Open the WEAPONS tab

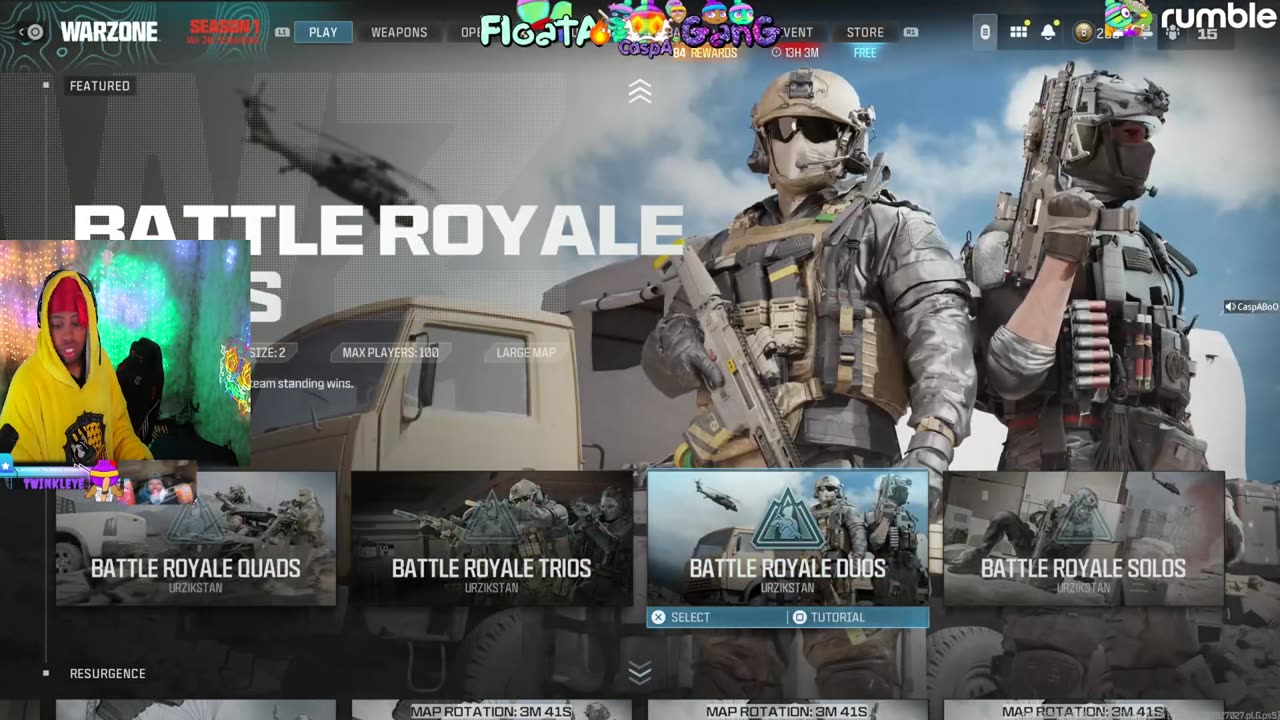(x=399, y=32)
